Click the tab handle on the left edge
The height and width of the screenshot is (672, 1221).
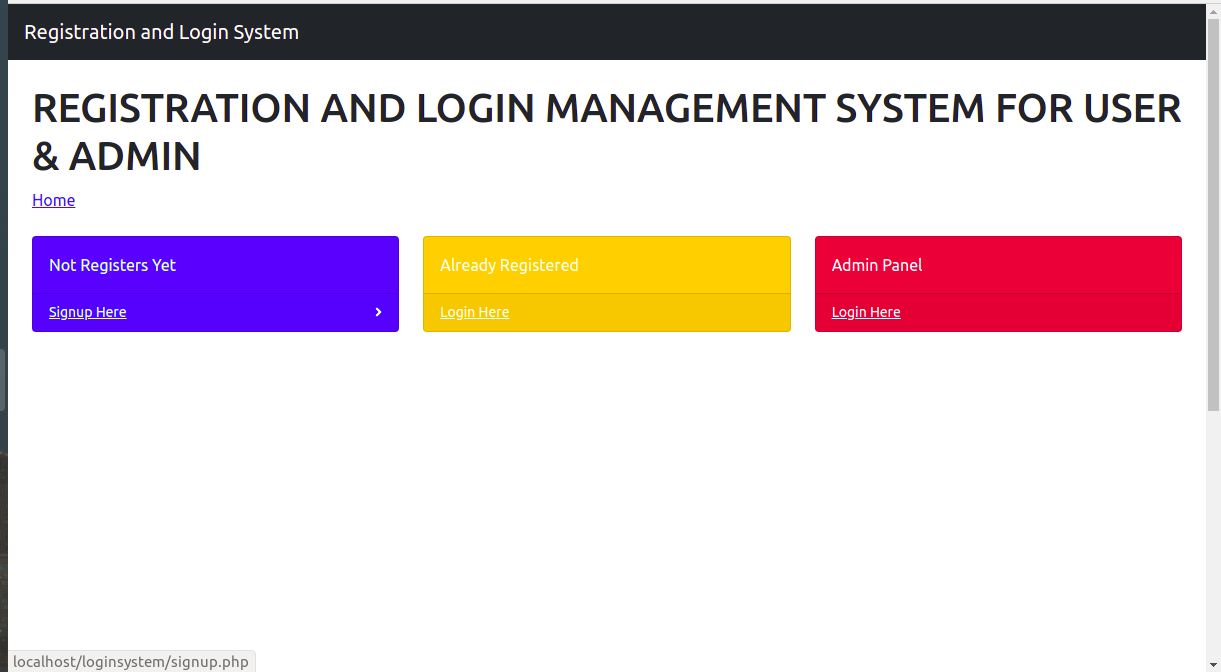[x=3, y=380]
